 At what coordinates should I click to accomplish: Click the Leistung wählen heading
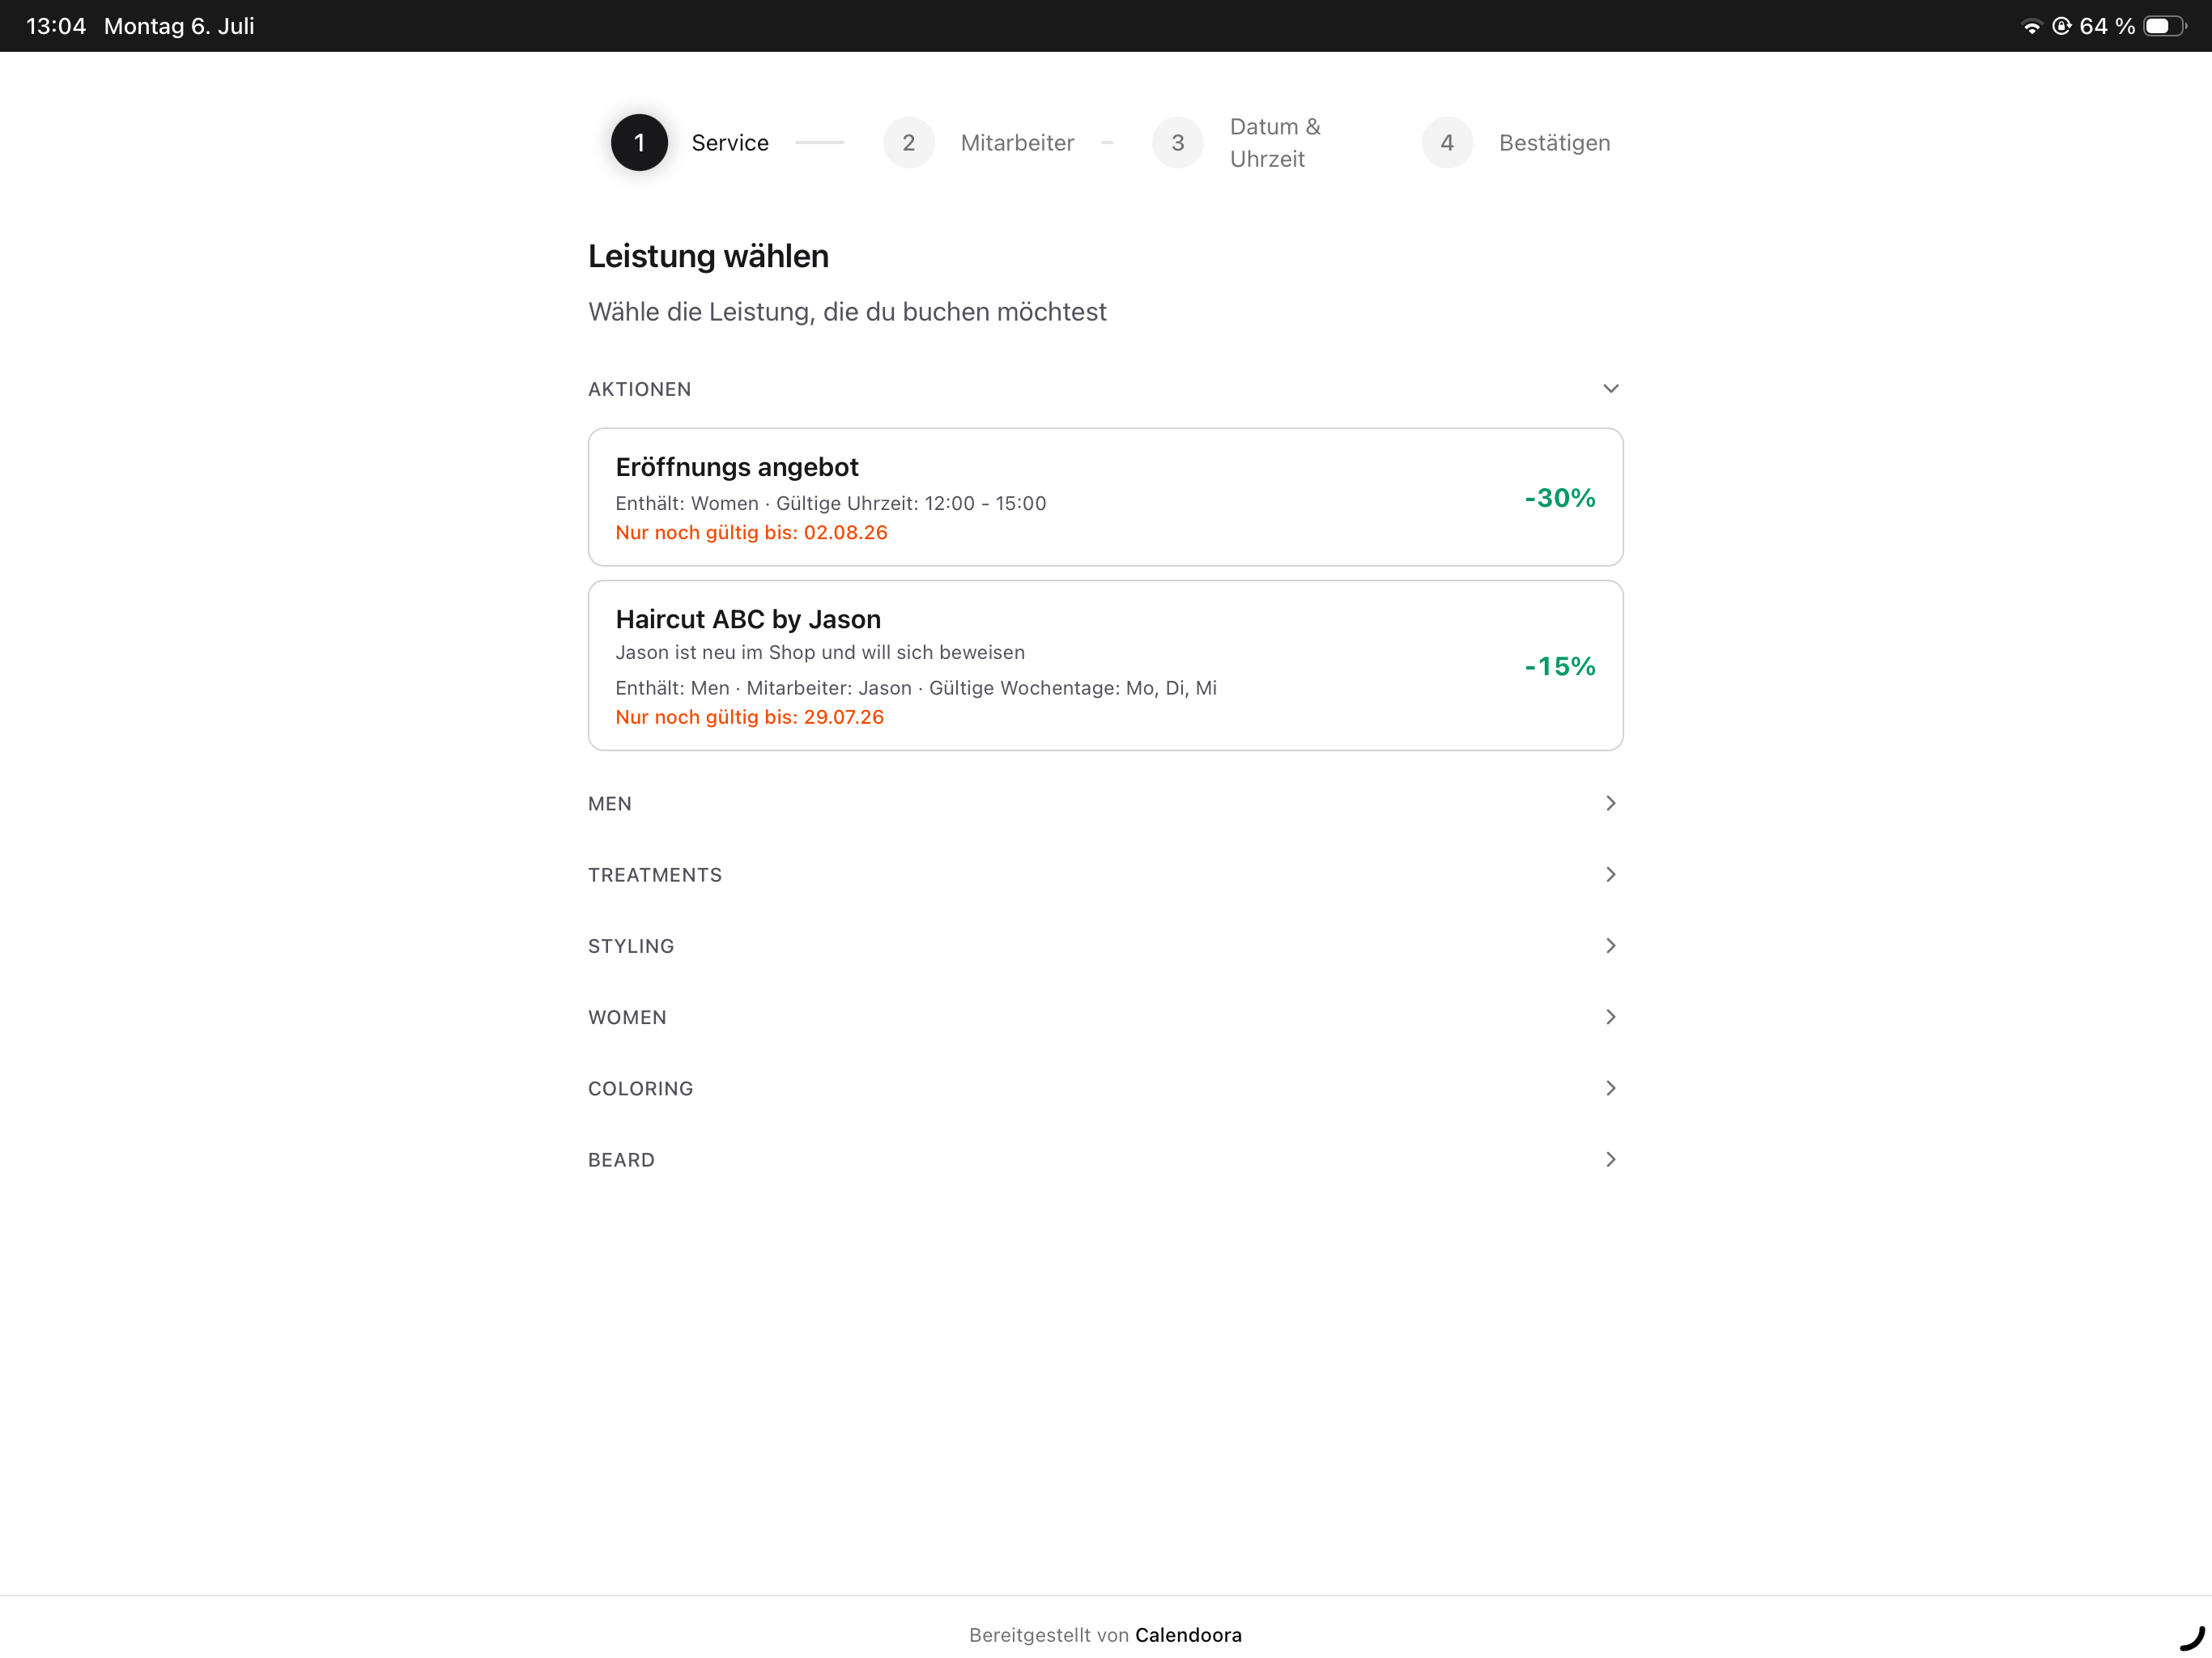point(708,256)
